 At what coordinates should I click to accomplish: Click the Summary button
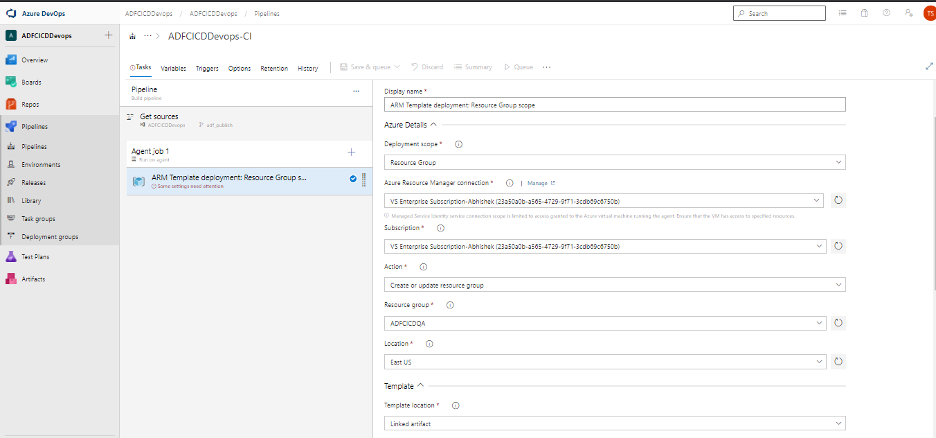click(x=473, y=67)
